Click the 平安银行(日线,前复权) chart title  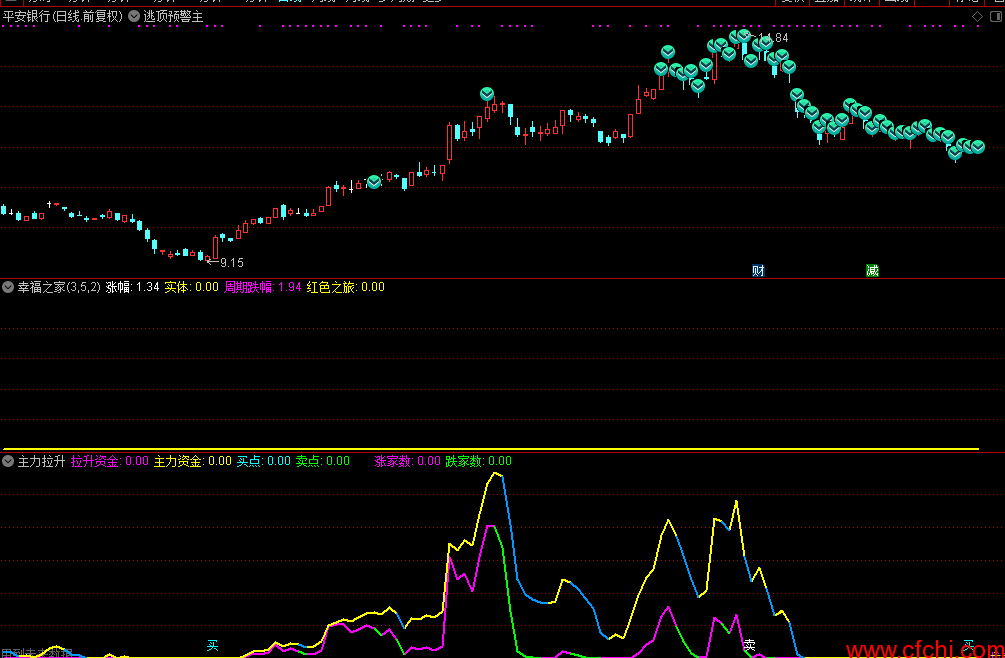pyautogui.click(x=63, y=16)
